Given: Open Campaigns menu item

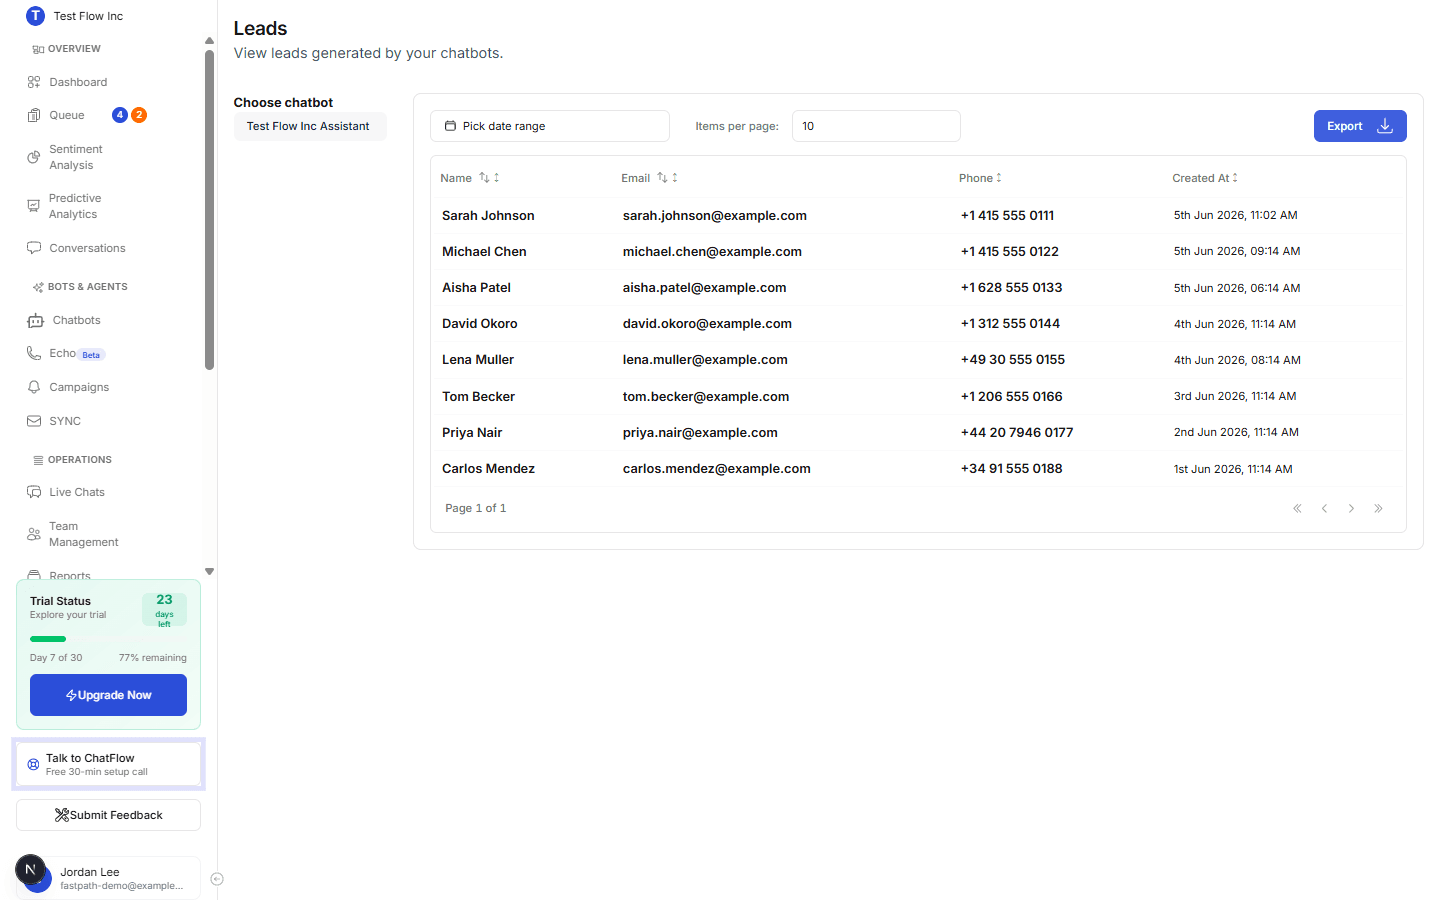Looking at the screenshot, I should pos(79,387).
